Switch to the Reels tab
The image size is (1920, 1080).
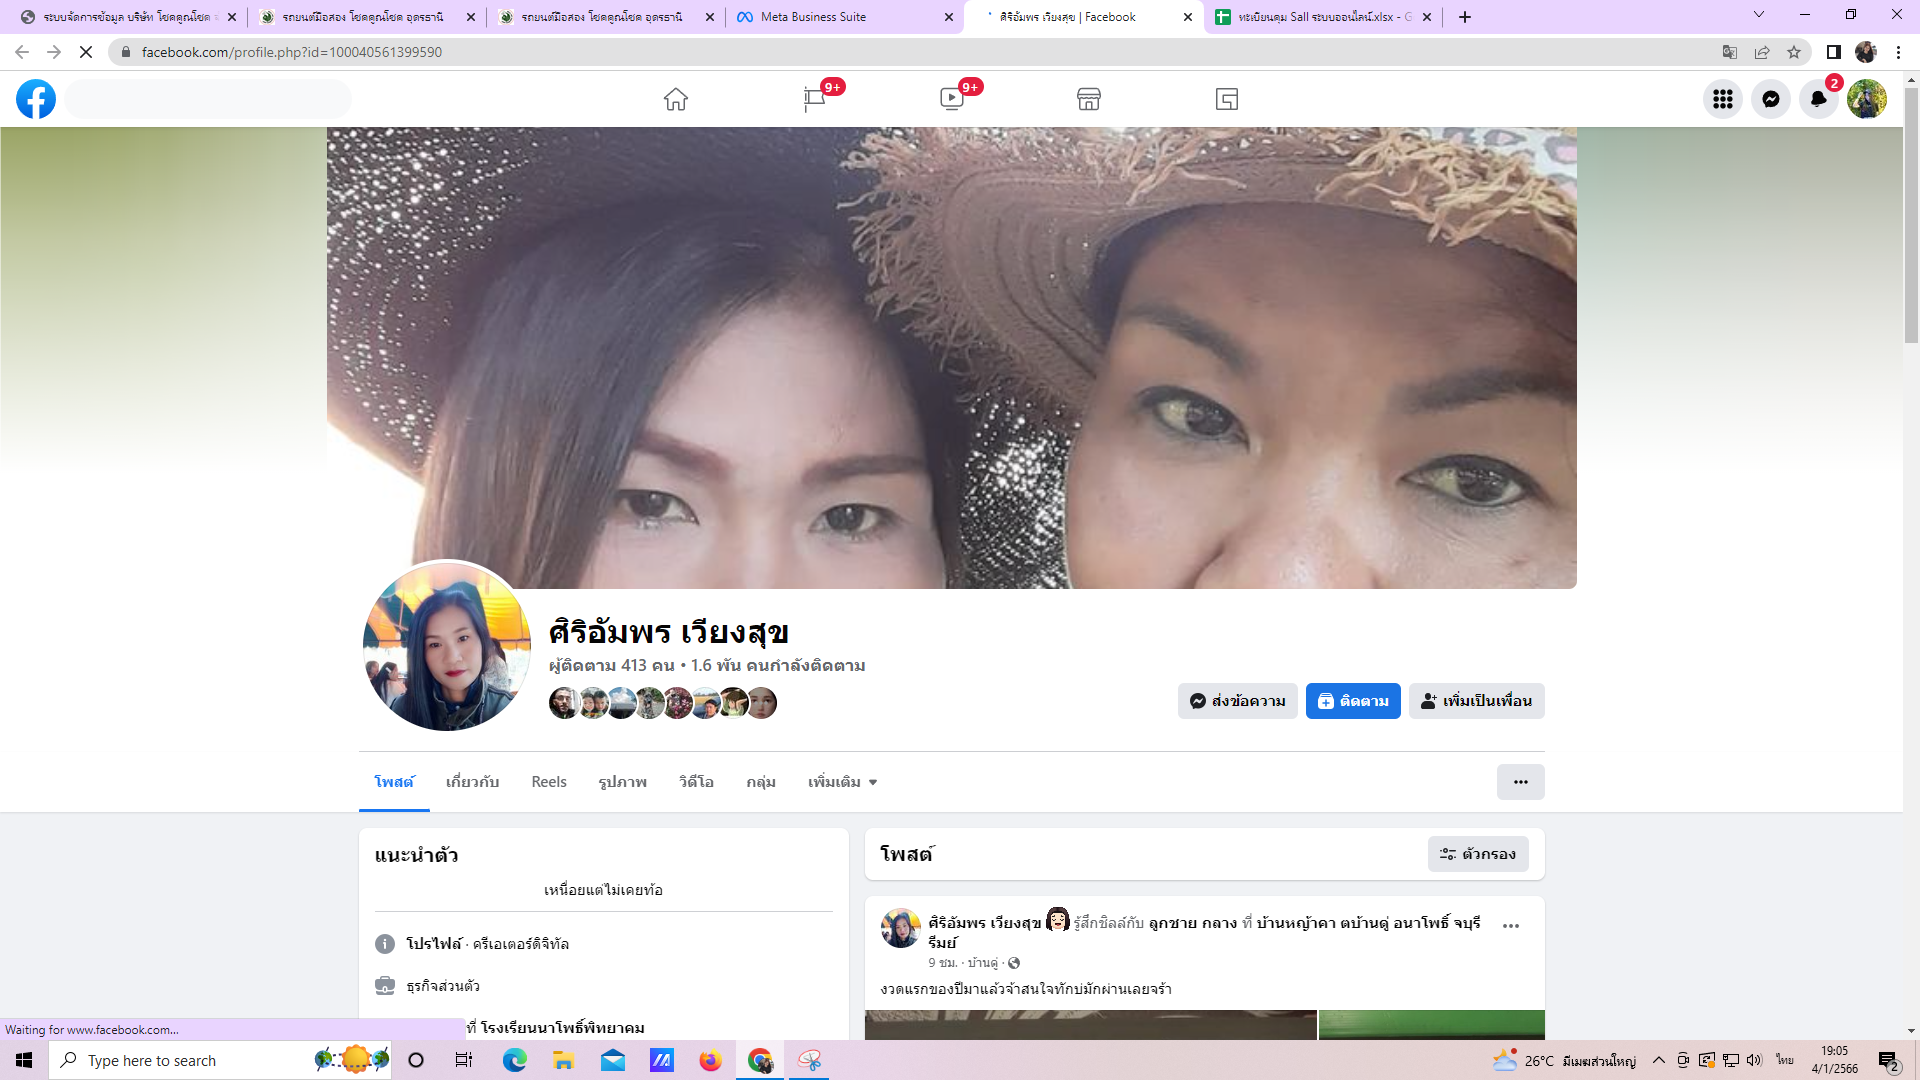pyautogui.click(x=548, y=782)
